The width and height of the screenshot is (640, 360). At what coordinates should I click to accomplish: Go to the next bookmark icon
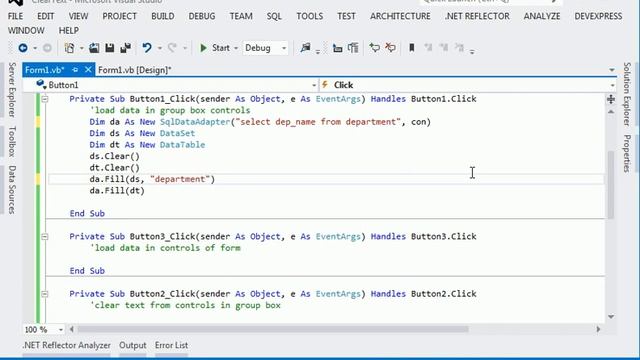pos(444,48)
